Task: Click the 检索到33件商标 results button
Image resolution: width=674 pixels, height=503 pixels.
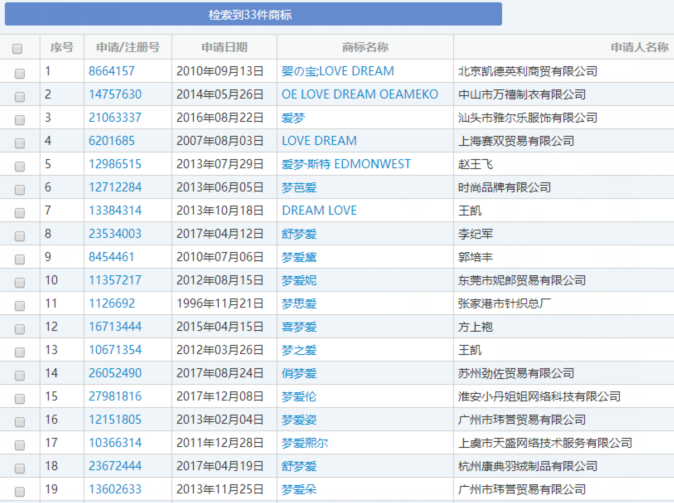Action: coord(253,15)
